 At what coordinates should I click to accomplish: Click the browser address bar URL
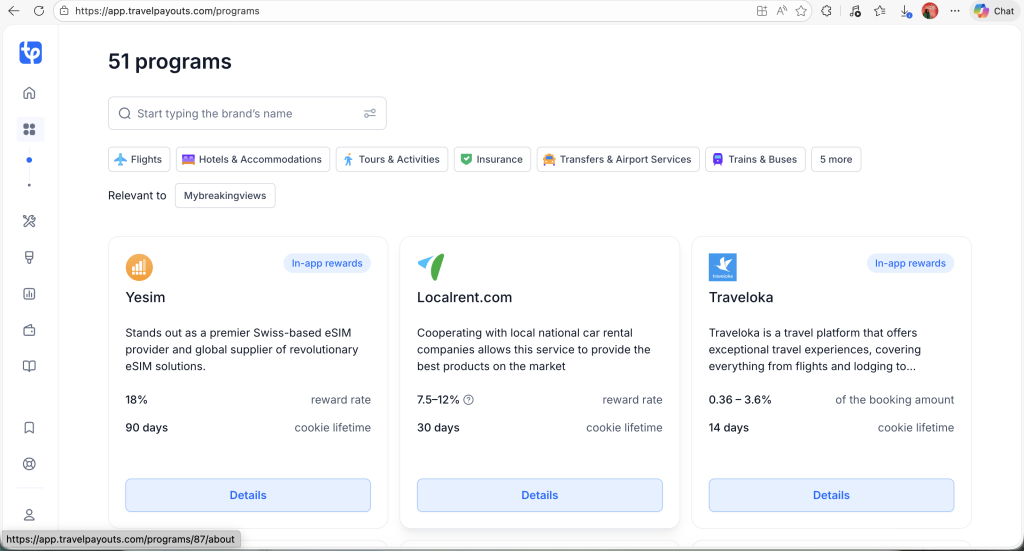point(167,11)
